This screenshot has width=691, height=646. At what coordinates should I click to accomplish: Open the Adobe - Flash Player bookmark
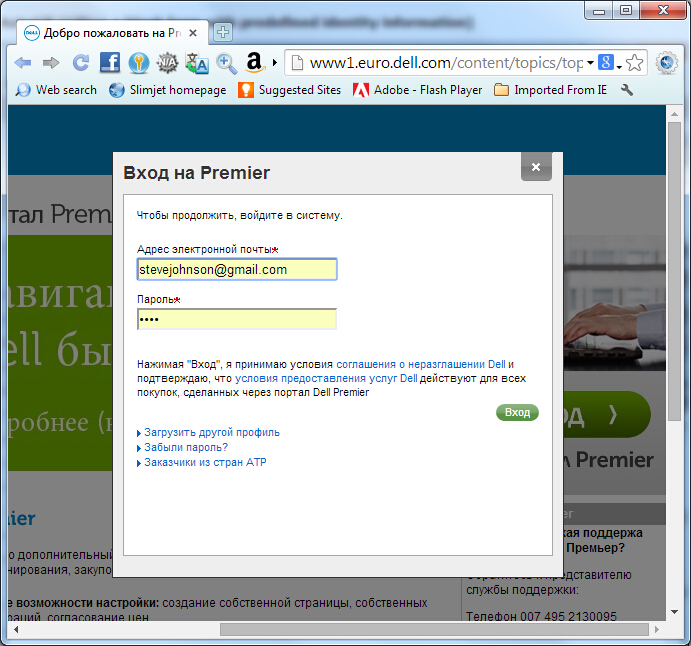coord(417,90)
